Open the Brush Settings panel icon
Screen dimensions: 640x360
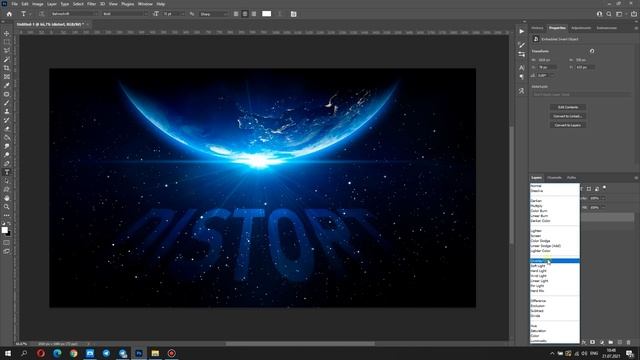tap(522, 45)
